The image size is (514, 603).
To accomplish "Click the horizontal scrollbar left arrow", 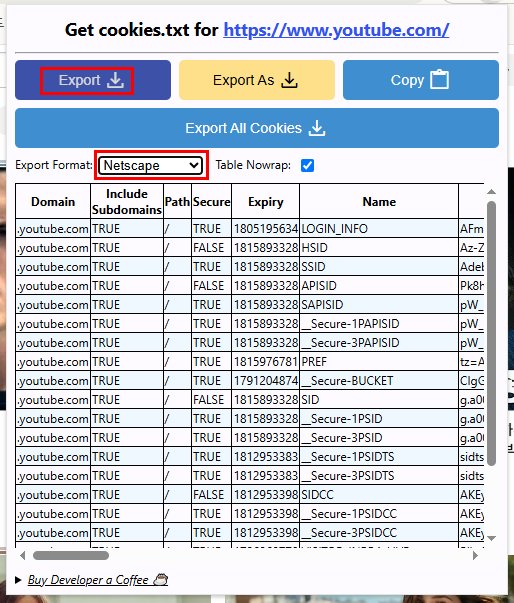I will click(23, 555).
